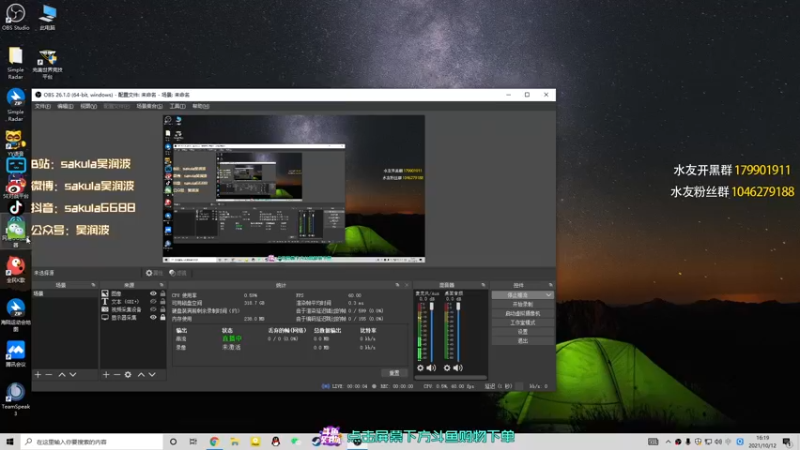Image resolution: width=800 pixels, height=450 pixels.
Task: Open the 视图(V) menu
Action: pyautogui.click(x=88, y=106)
